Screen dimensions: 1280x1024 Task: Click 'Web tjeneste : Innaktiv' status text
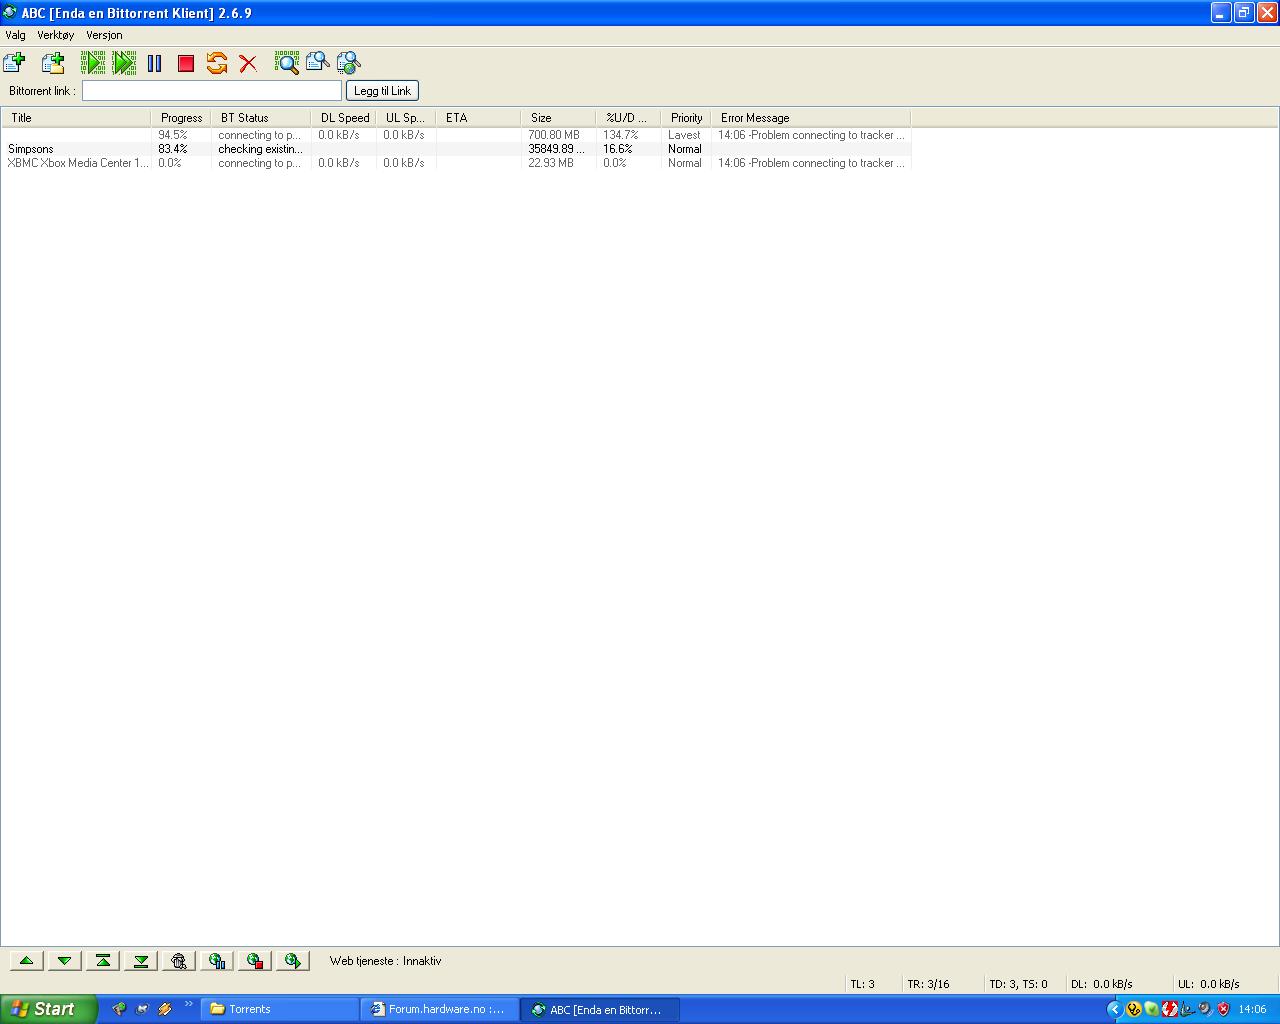coord(385,961)
